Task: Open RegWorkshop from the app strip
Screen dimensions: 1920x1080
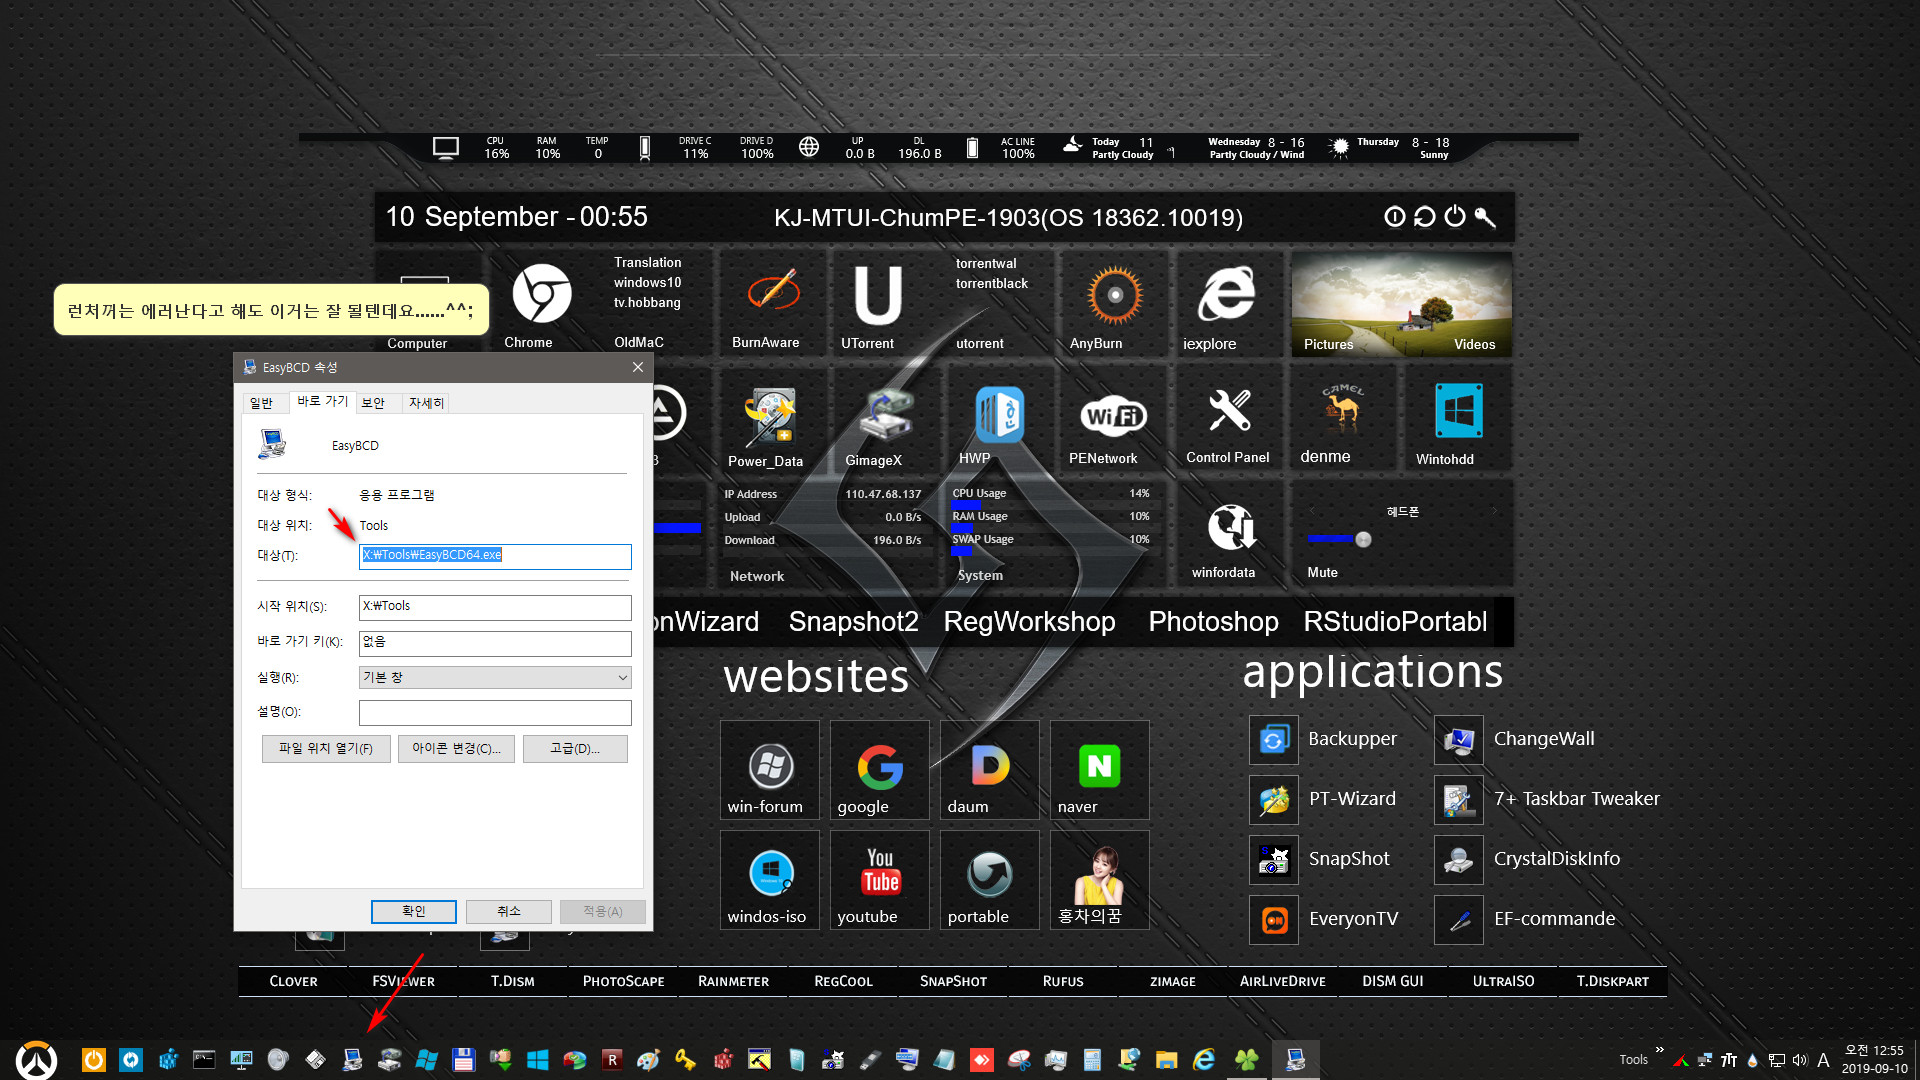Action: (x=1029, y=621)
